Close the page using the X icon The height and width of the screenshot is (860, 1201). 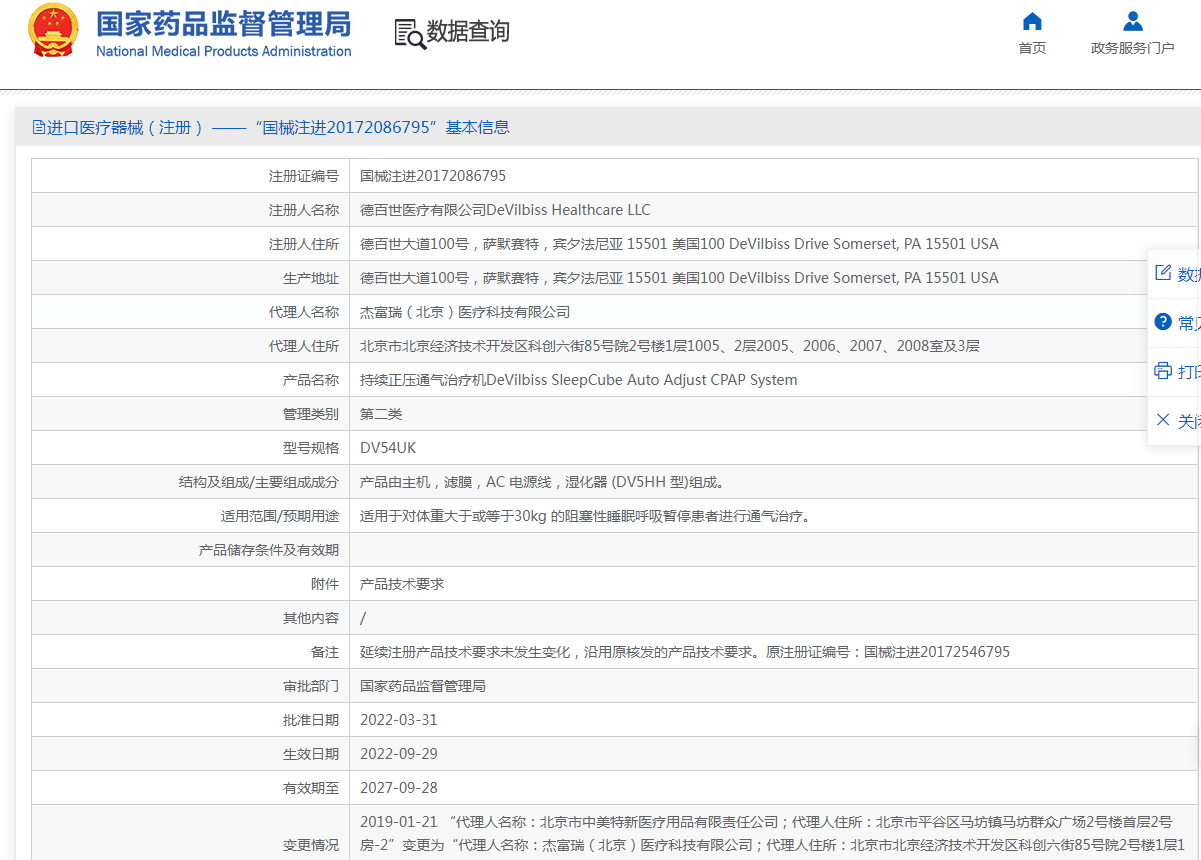pyautogui.click(x=1162, y=420)
